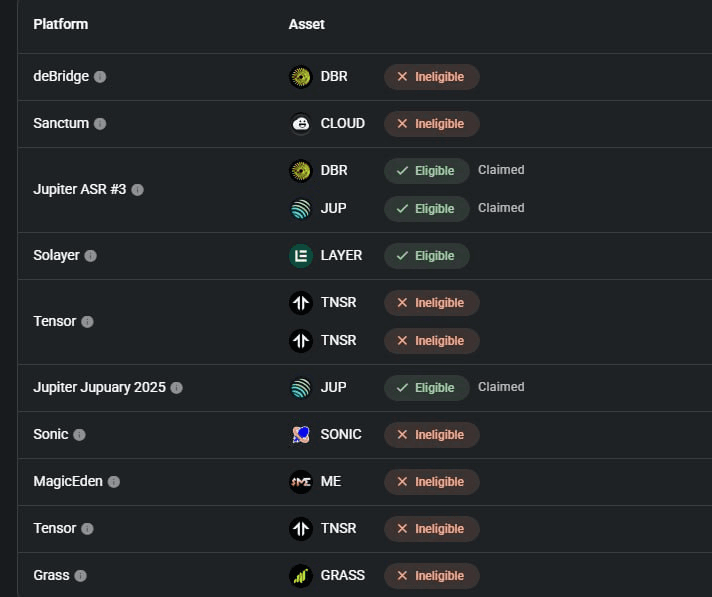Screen dimensions: 712x597
Task: Click the Ineligible badge for CLOUD
Action: (431, 123)
